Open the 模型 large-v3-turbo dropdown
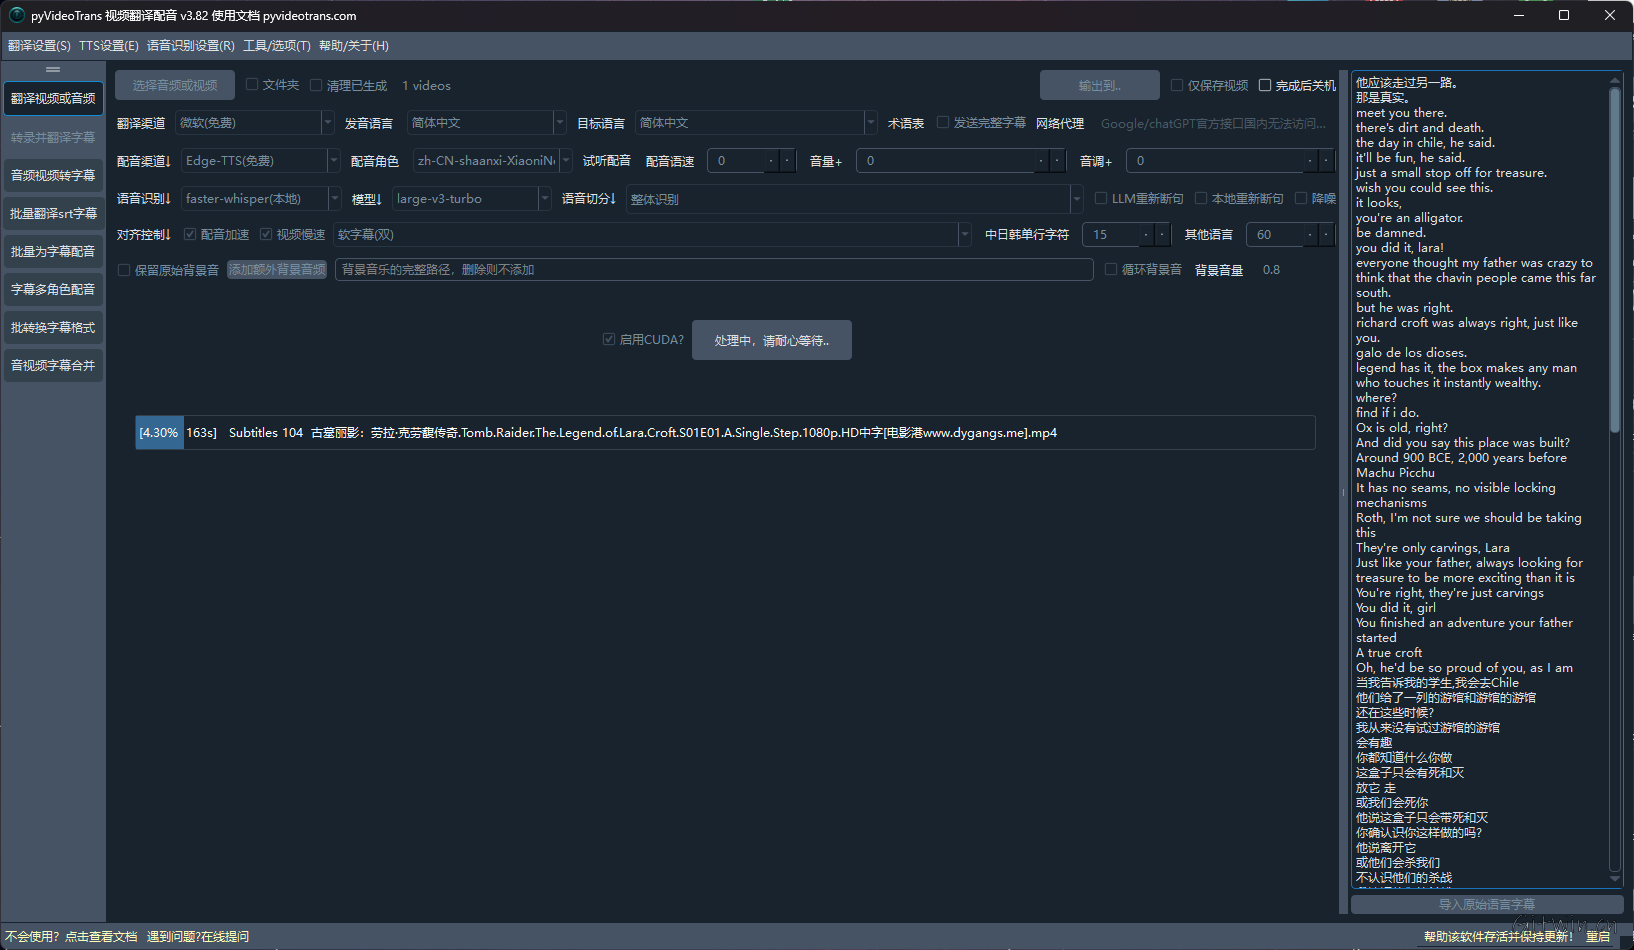 pyautogui.click(x=471, y=199)
